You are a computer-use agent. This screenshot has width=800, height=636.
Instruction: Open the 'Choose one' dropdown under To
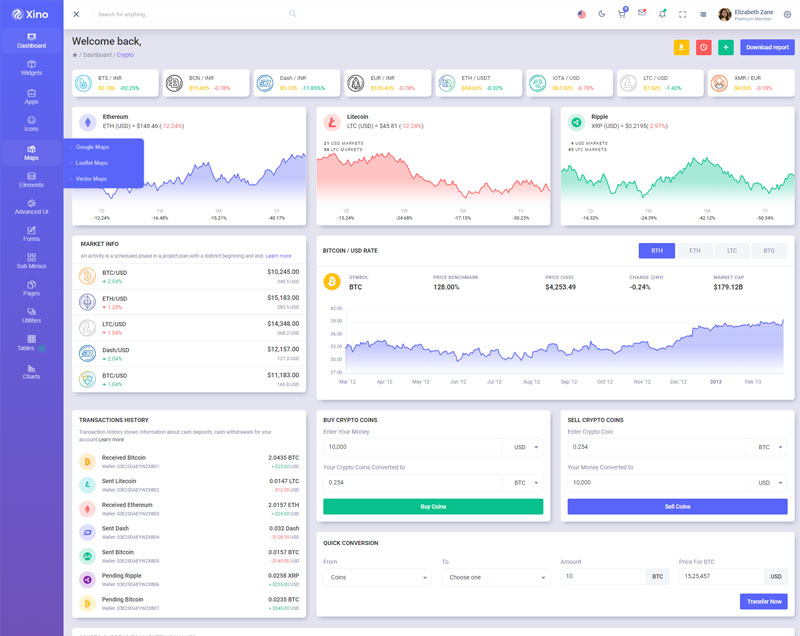(x=495, y=577)
